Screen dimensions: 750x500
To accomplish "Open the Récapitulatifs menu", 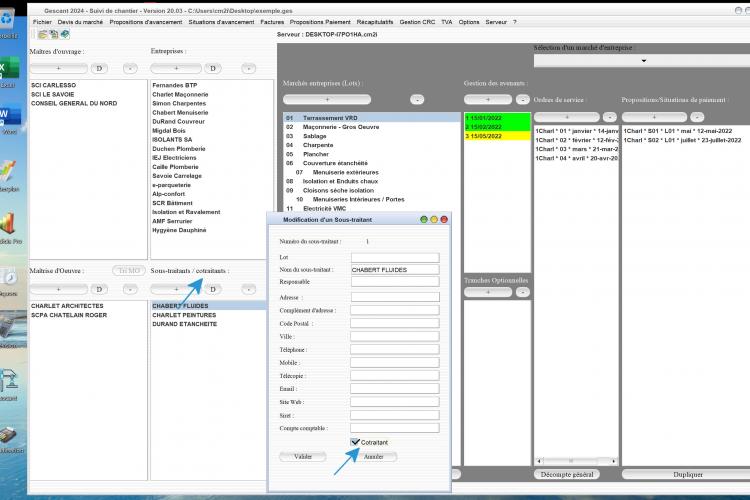I will click(375, 22).
